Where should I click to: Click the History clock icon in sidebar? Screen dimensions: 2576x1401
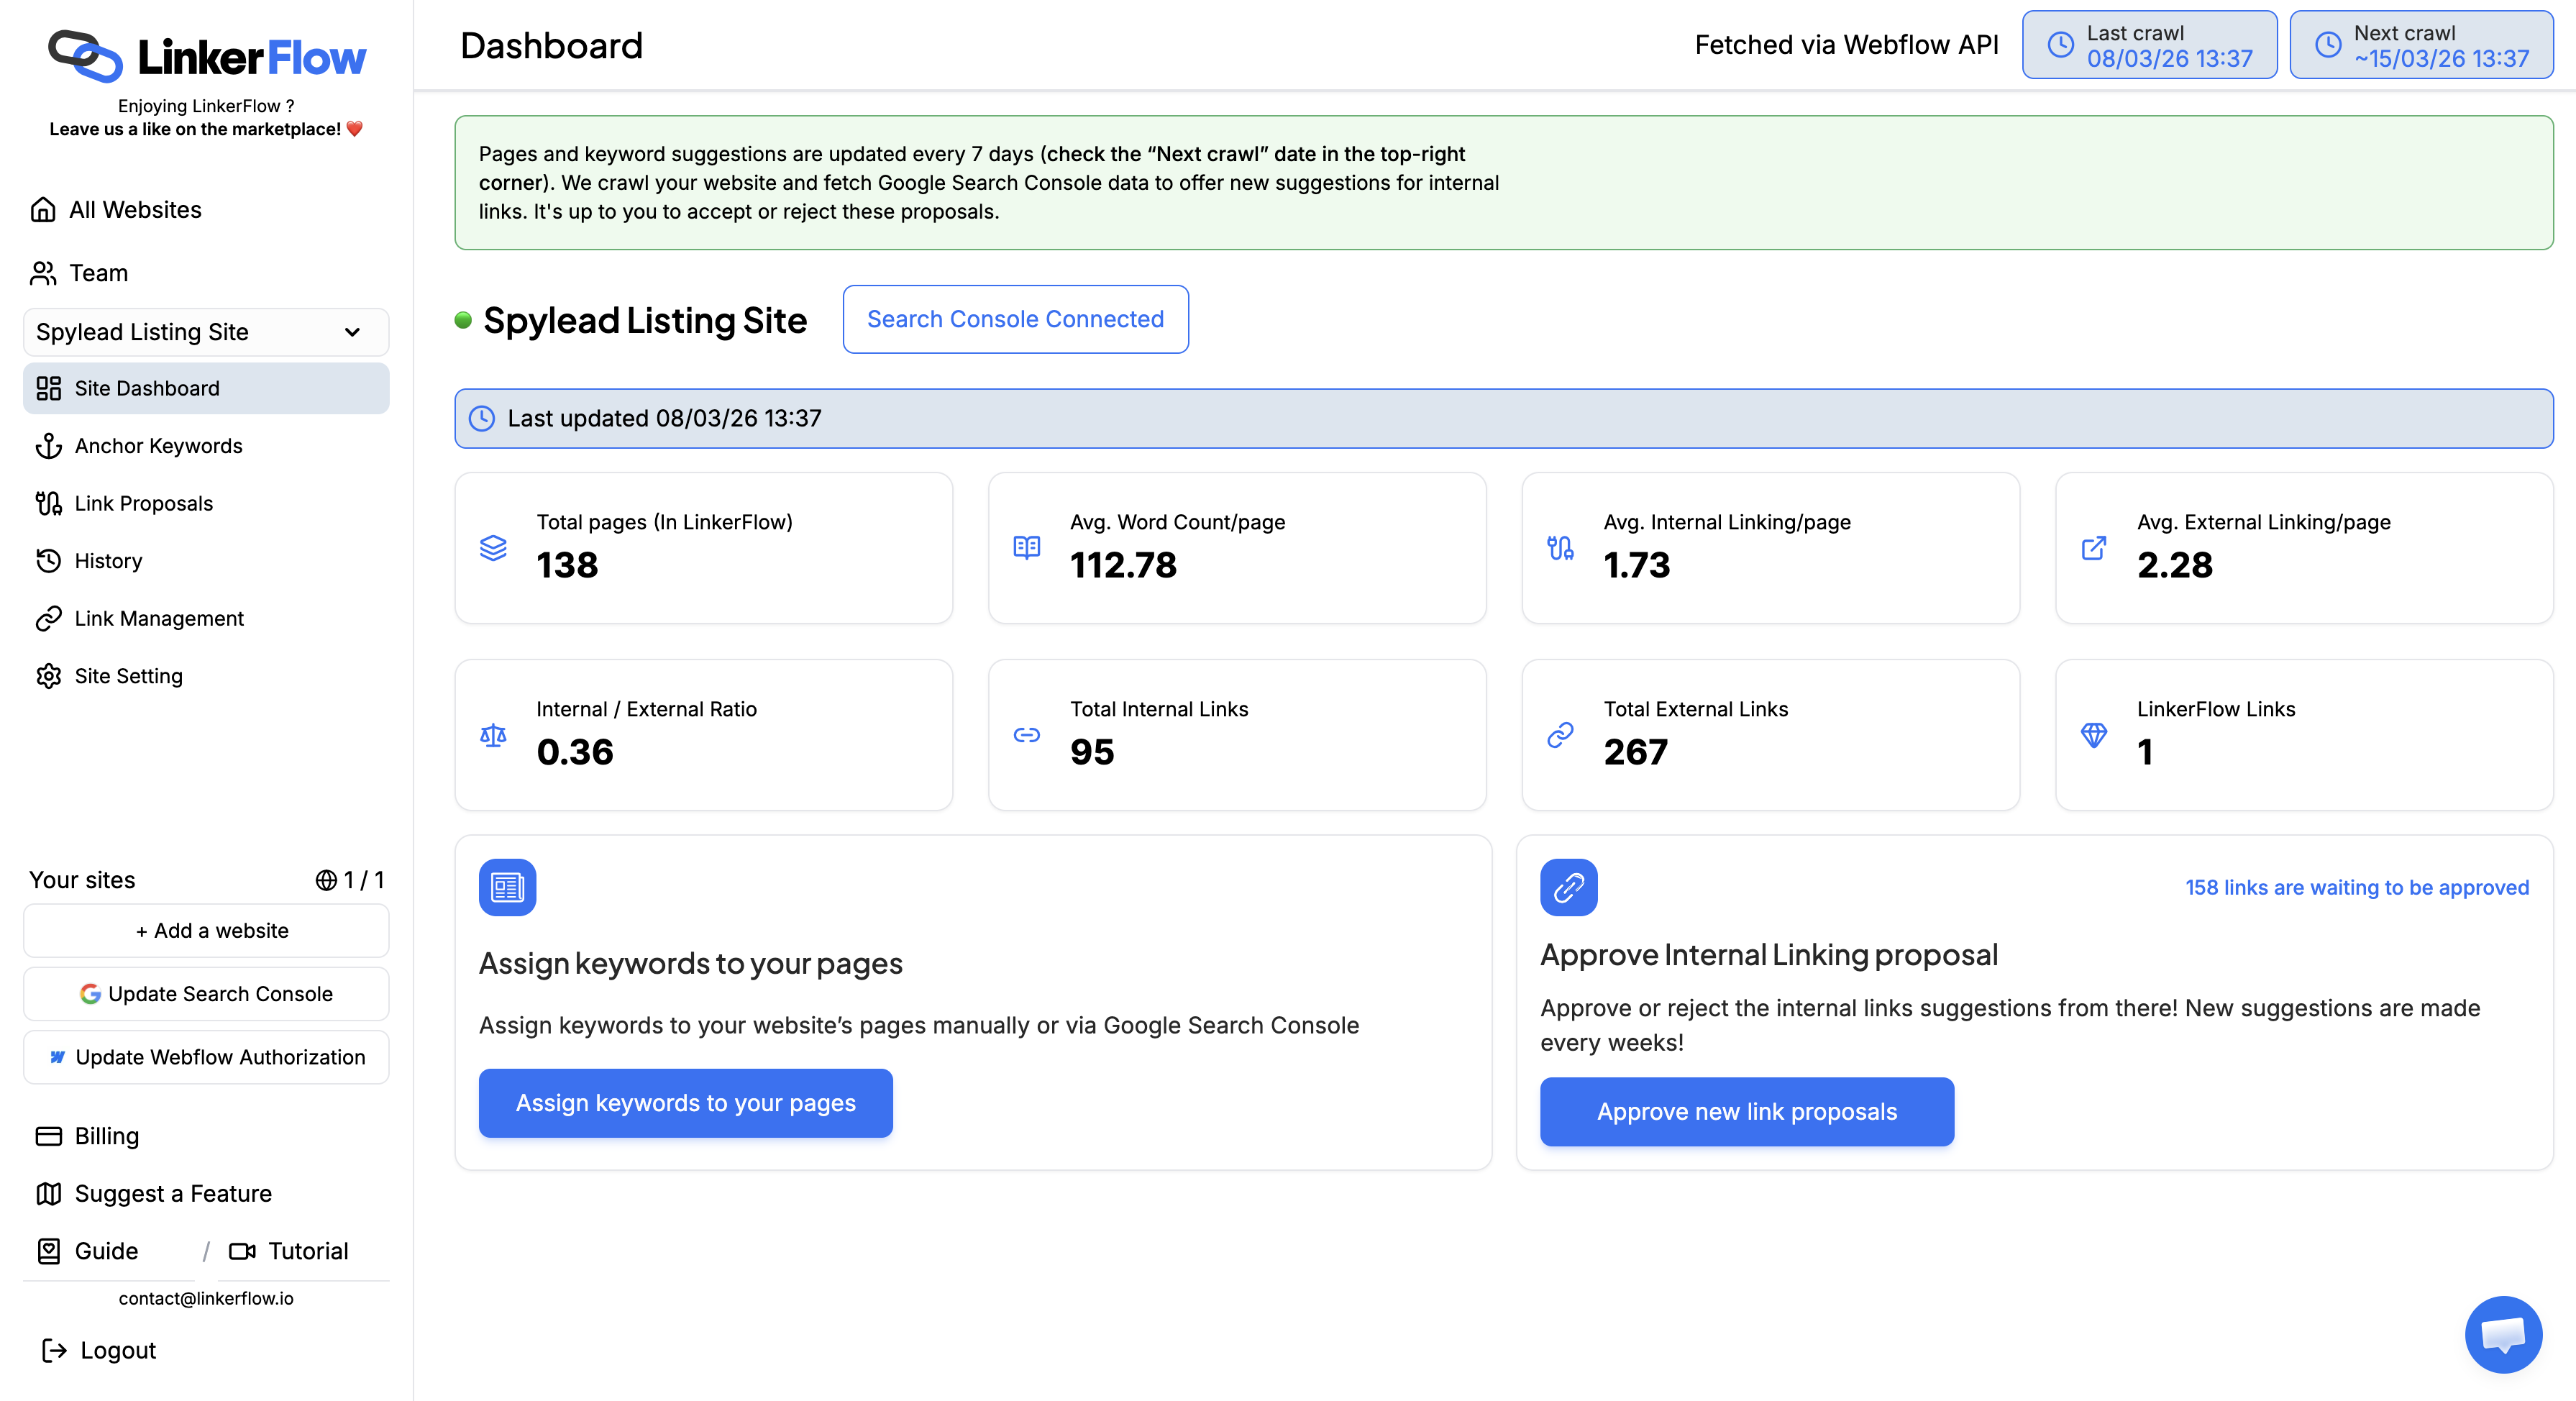click(x=48, y=561)
